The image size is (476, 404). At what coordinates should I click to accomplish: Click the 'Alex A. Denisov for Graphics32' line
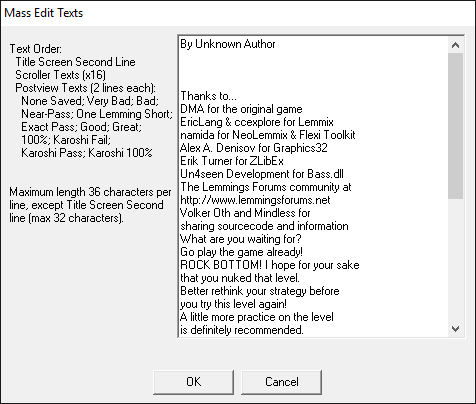254,148
